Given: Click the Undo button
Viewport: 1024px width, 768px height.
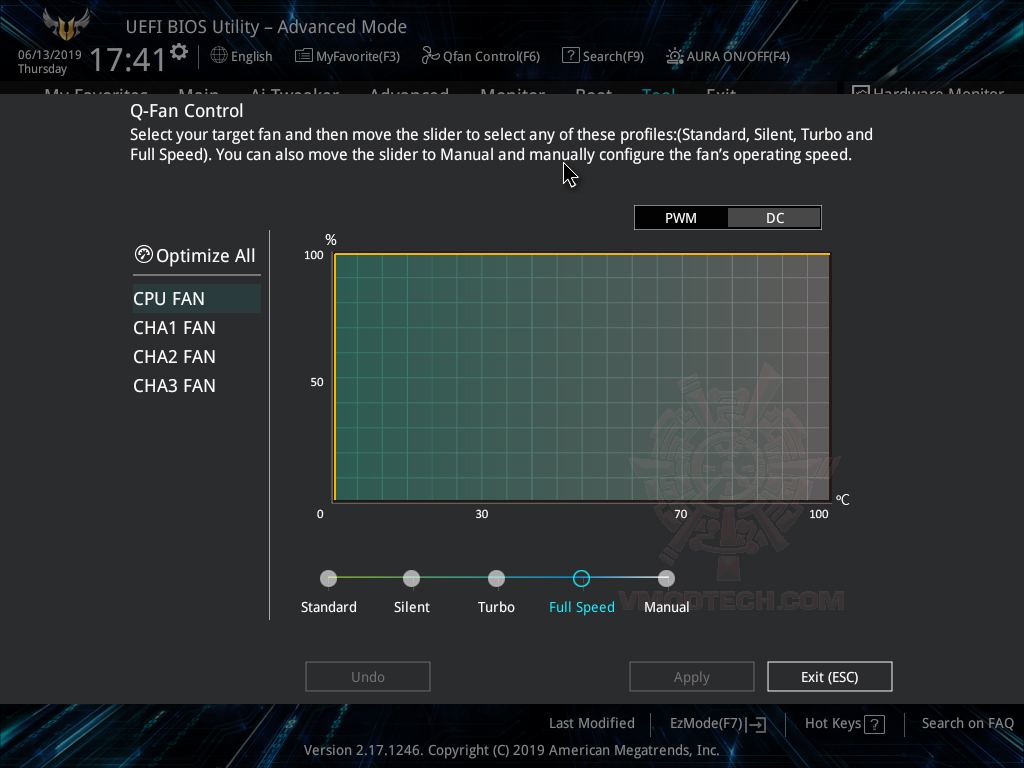Looking at the screenshot, I should click(x=368, y=677).
